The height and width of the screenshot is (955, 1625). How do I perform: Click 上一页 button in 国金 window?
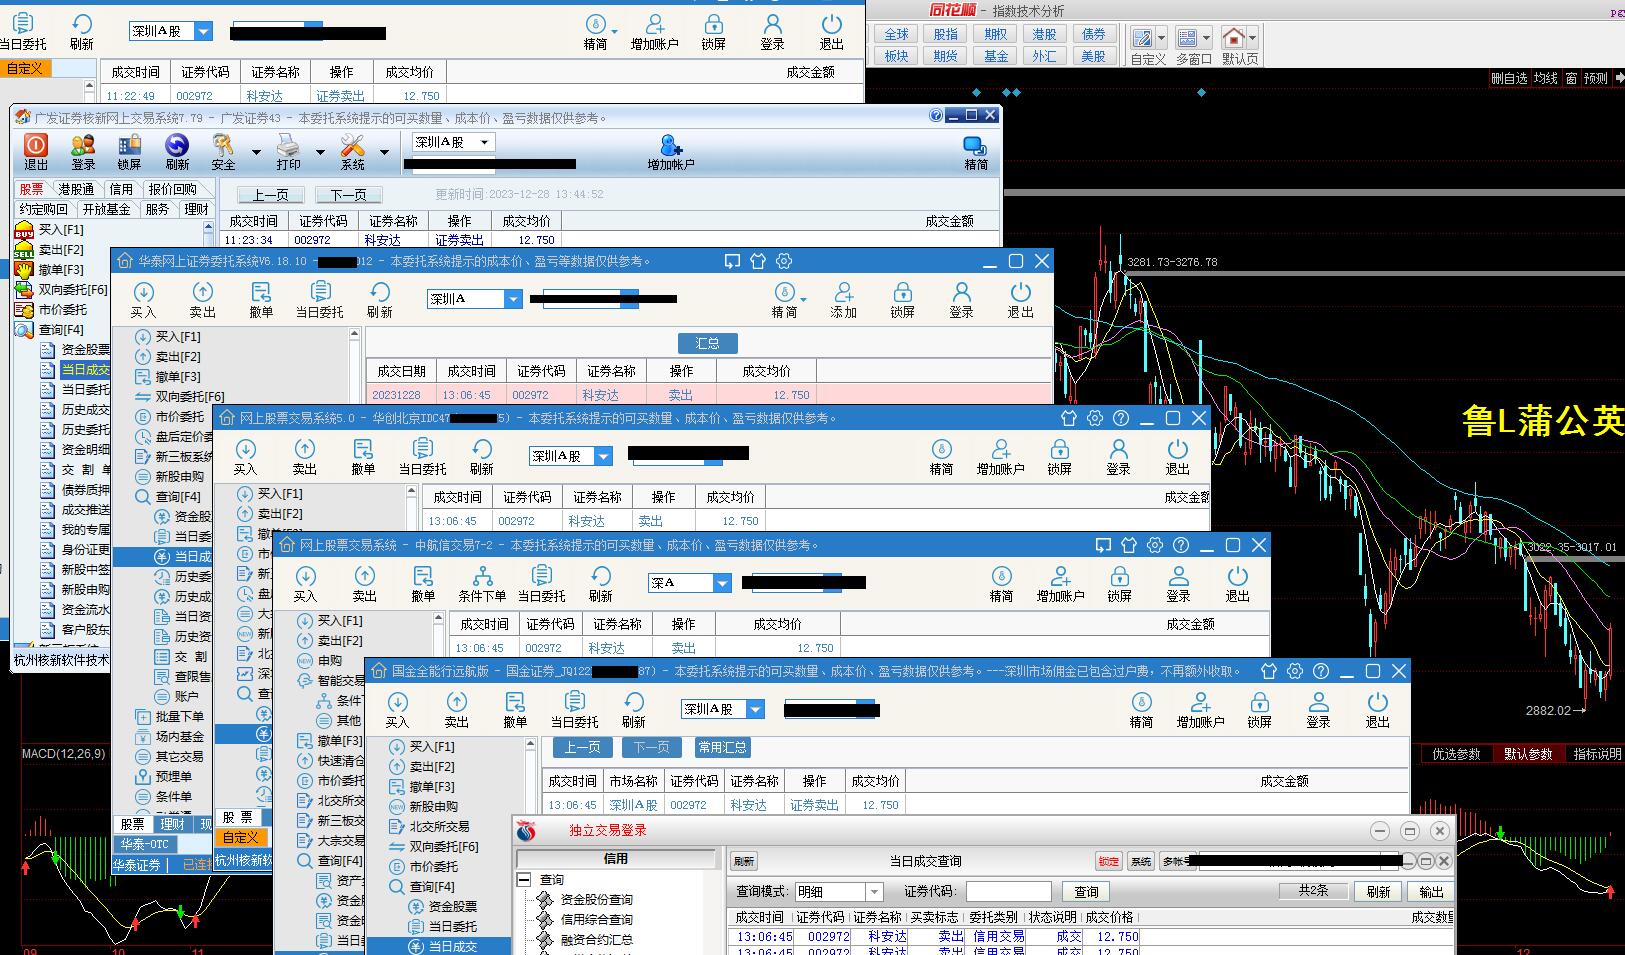[x=582, y=747]
